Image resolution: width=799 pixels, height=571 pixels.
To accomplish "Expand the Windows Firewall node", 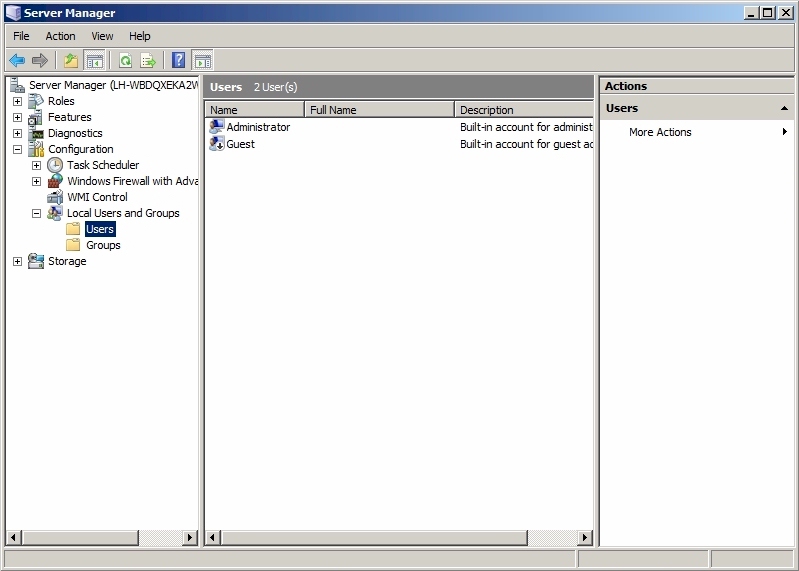I will coord(36,181).
